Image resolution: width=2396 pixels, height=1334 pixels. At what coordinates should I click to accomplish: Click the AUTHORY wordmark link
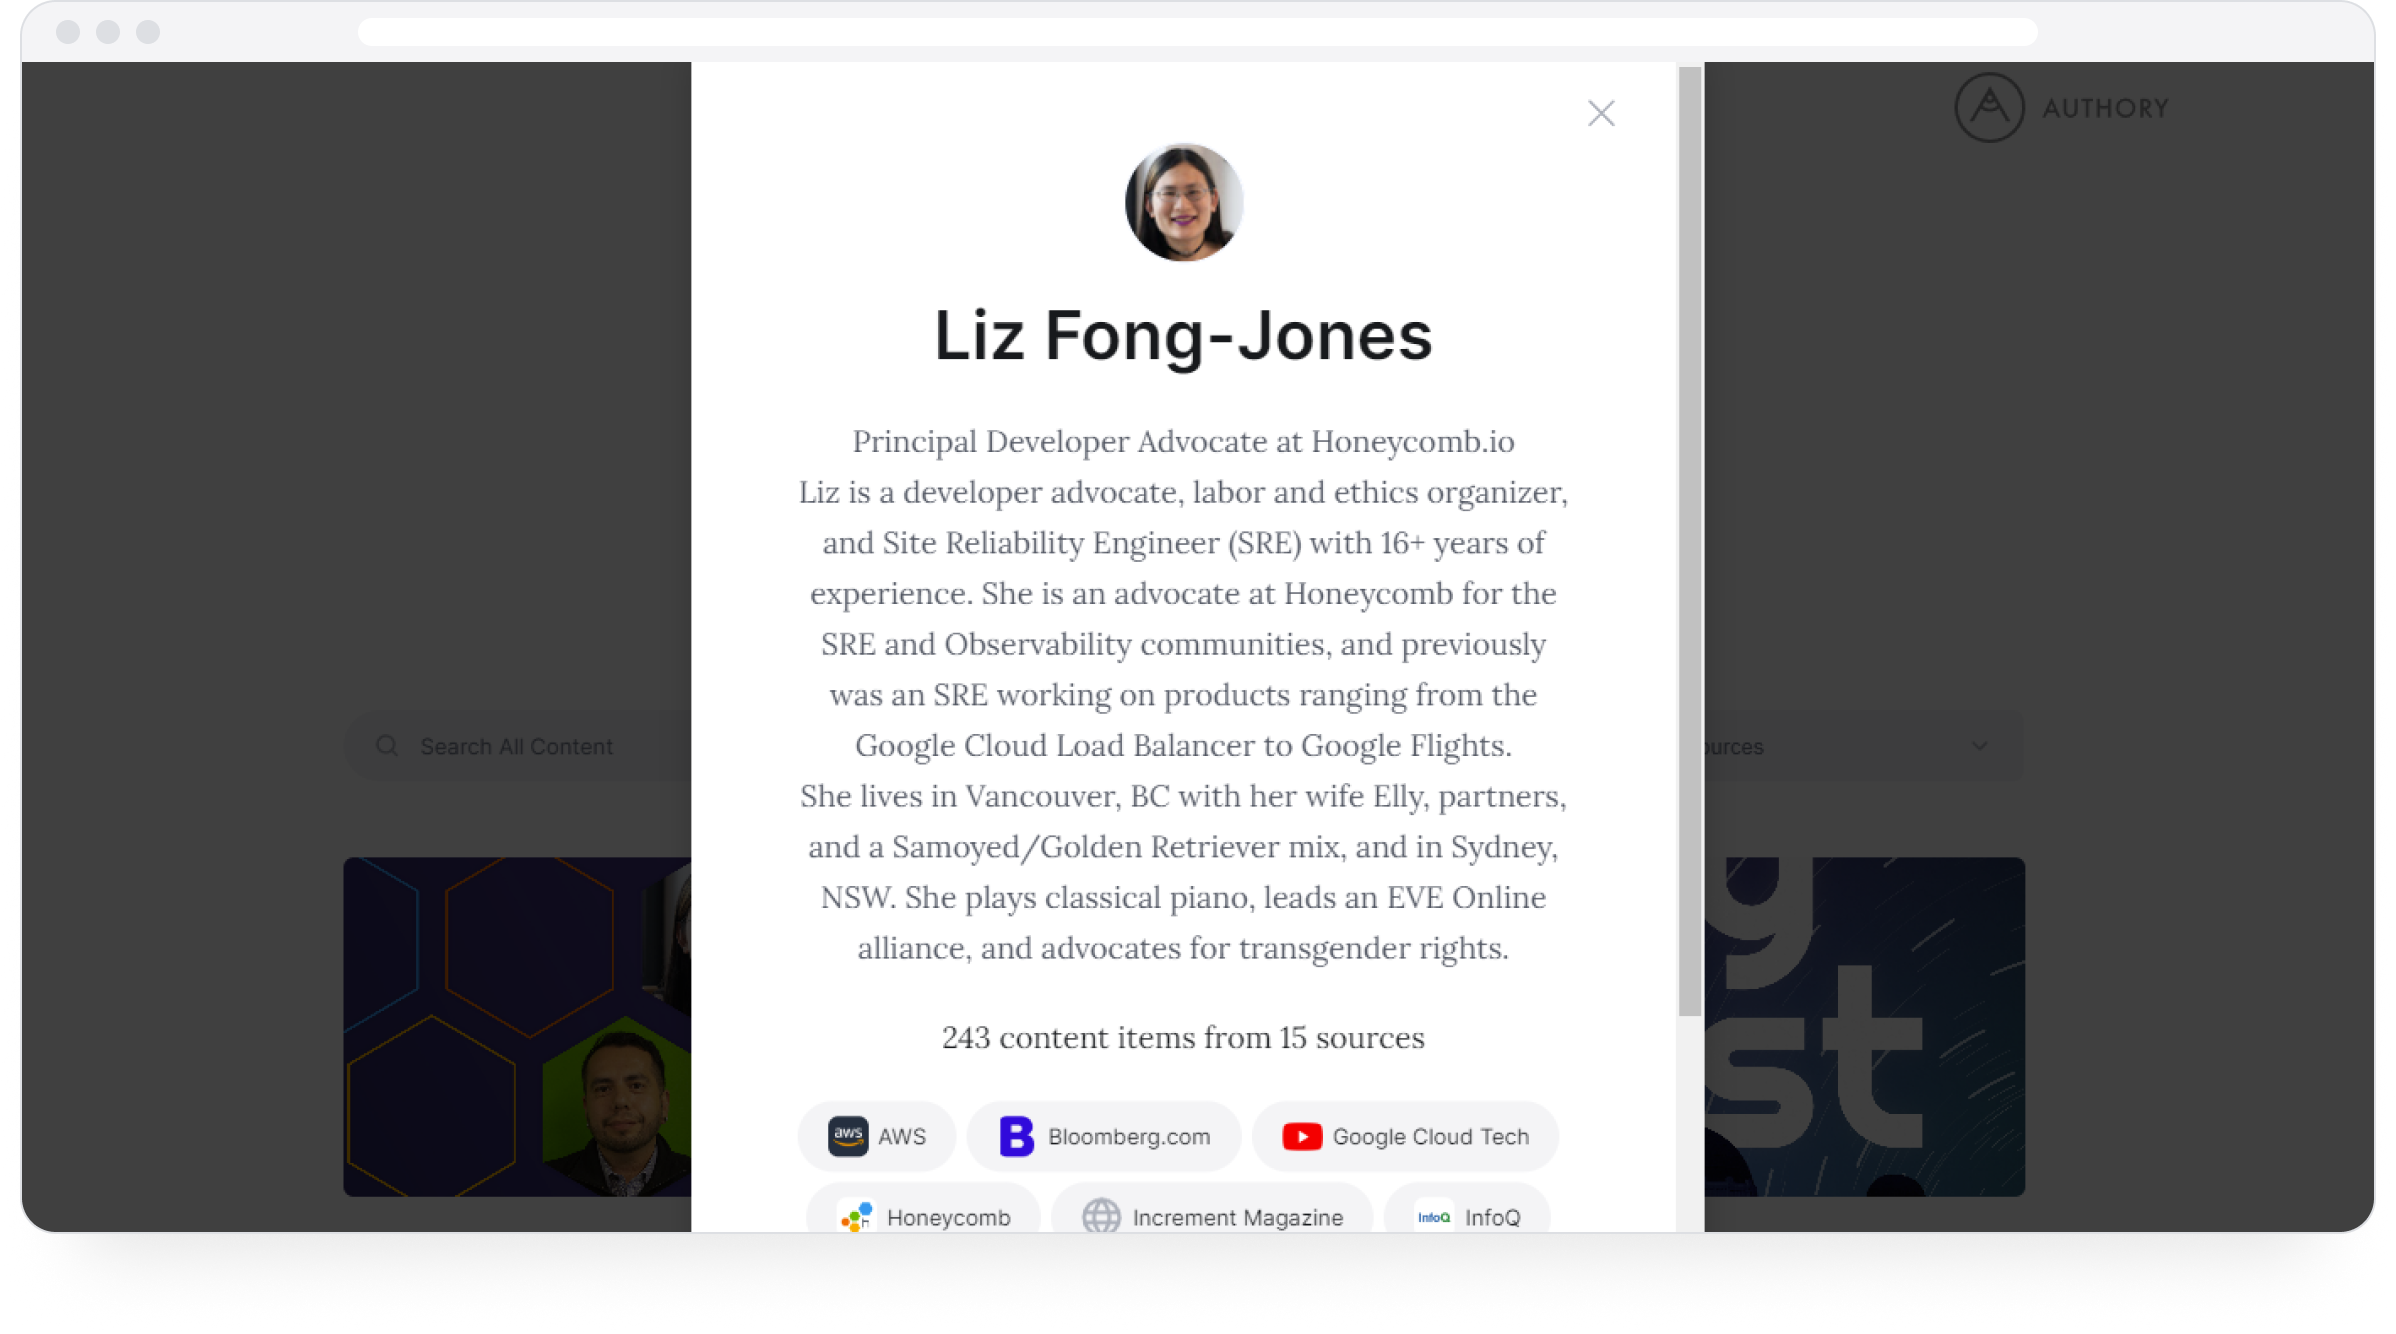point(2105,108)
